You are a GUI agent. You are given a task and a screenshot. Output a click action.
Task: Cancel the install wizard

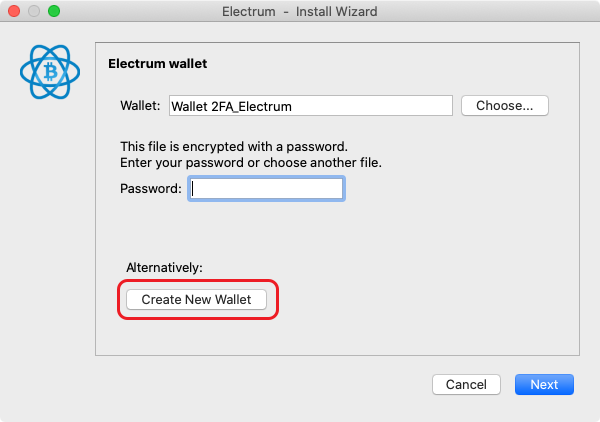pos(466,384)
